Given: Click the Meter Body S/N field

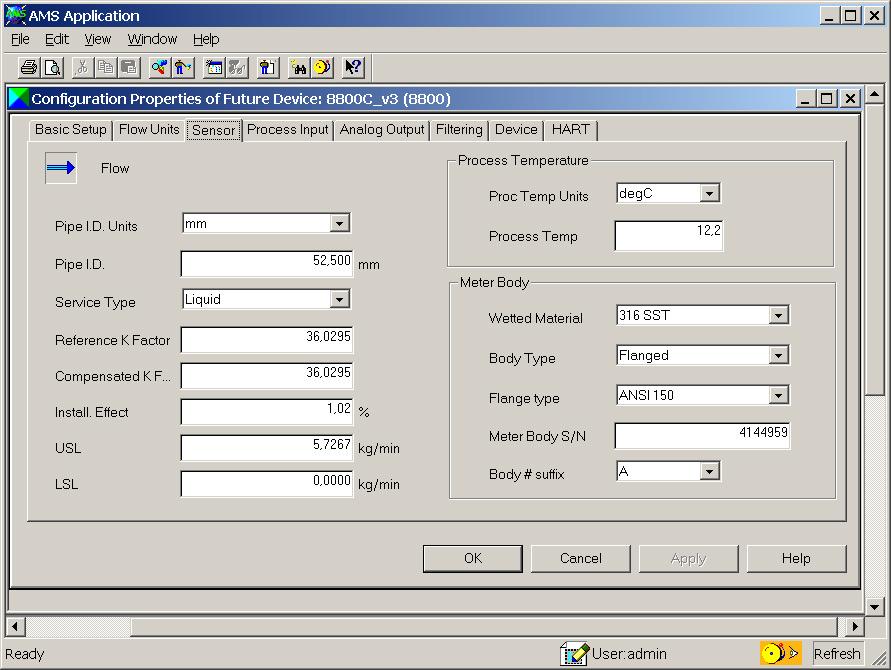Looking at the screenshot, I should pos(702,436).
